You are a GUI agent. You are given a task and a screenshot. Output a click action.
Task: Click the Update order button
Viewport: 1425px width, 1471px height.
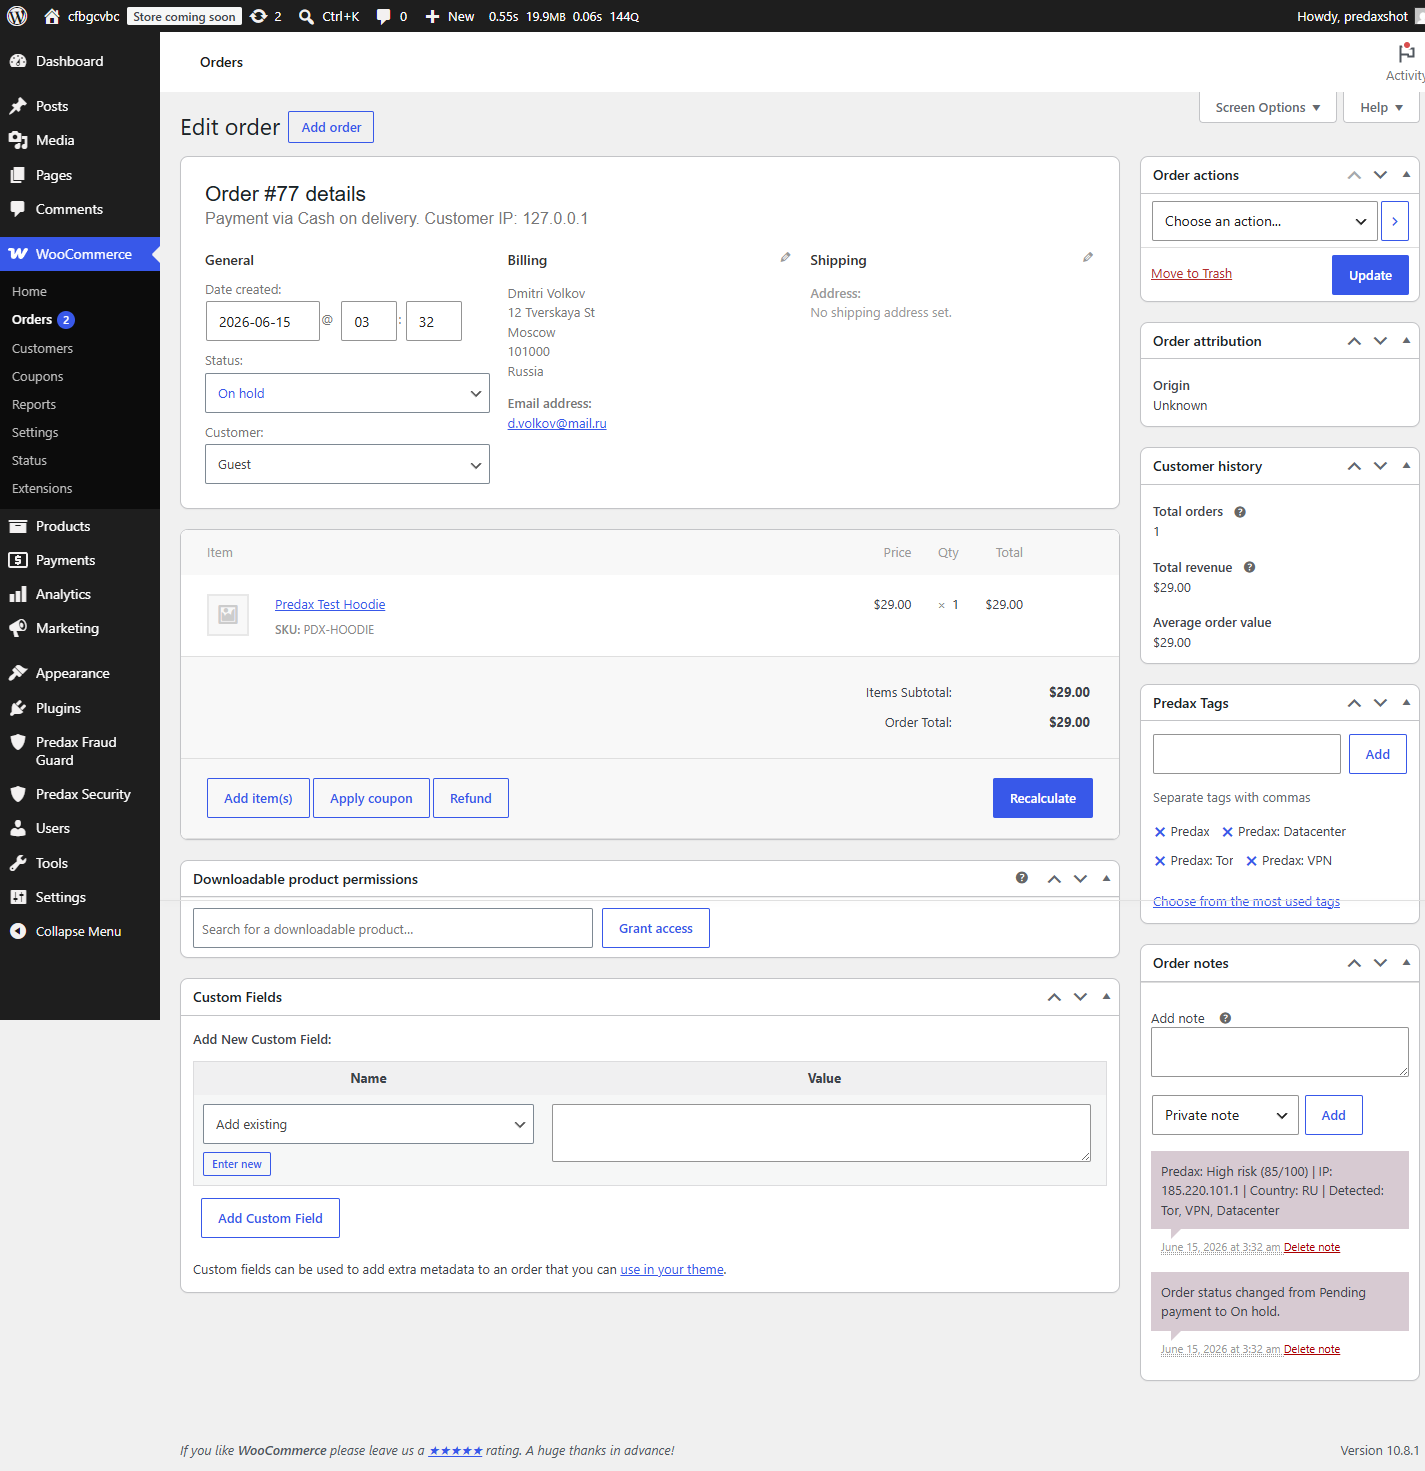pyautogui.click(x=1370, y=275)
